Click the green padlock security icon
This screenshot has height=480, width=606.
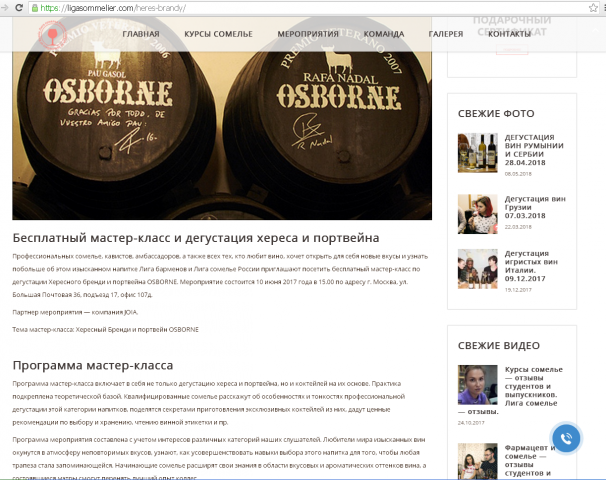point(35,8)
